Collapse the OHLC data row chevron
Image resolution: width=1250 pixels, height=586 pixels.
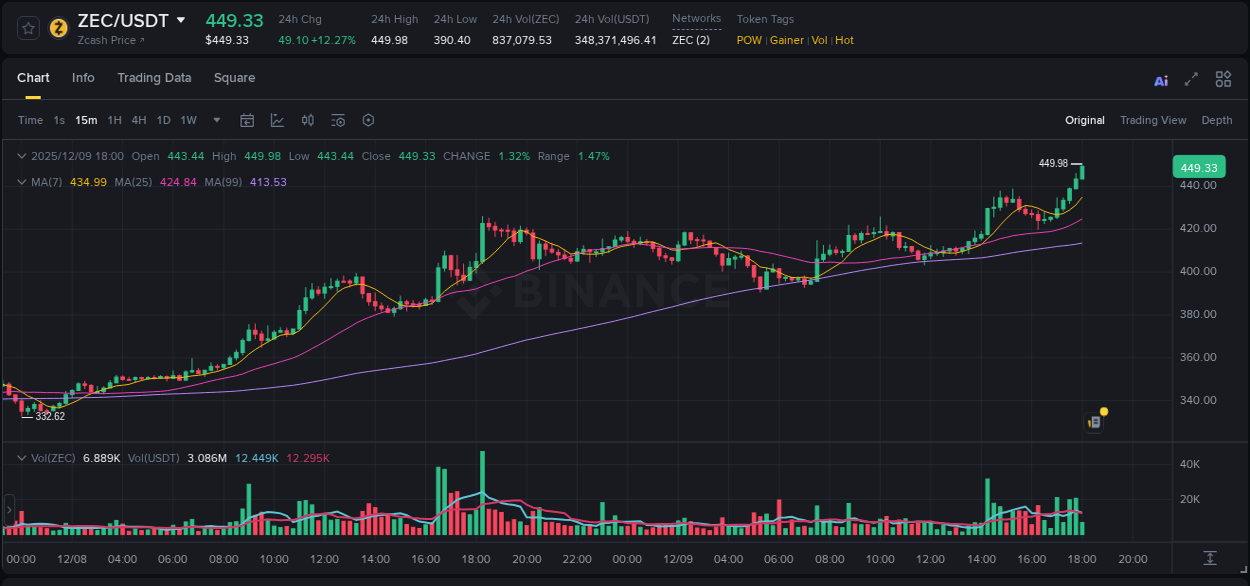[x=22, y=156]
